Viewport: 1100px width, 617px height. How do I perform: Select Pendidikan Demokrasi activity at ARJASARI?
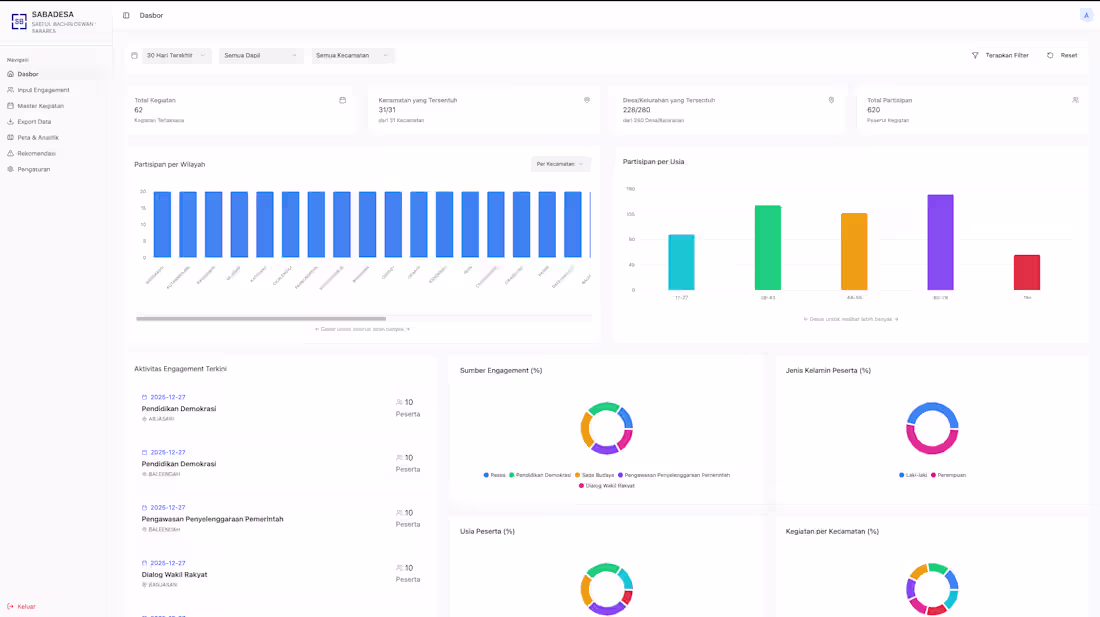click(x=179, y=409)
